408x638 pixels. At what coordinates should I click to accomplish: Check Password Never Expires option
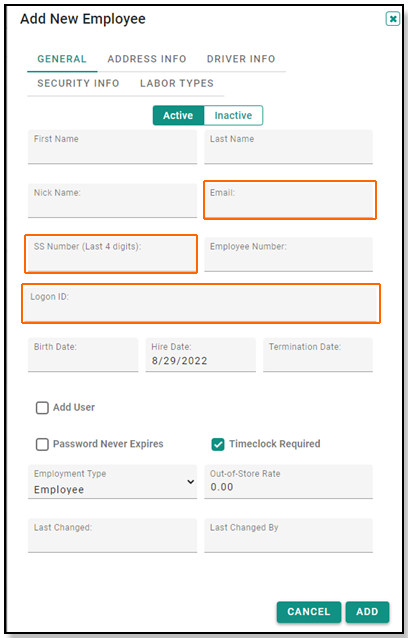[42, 444]
